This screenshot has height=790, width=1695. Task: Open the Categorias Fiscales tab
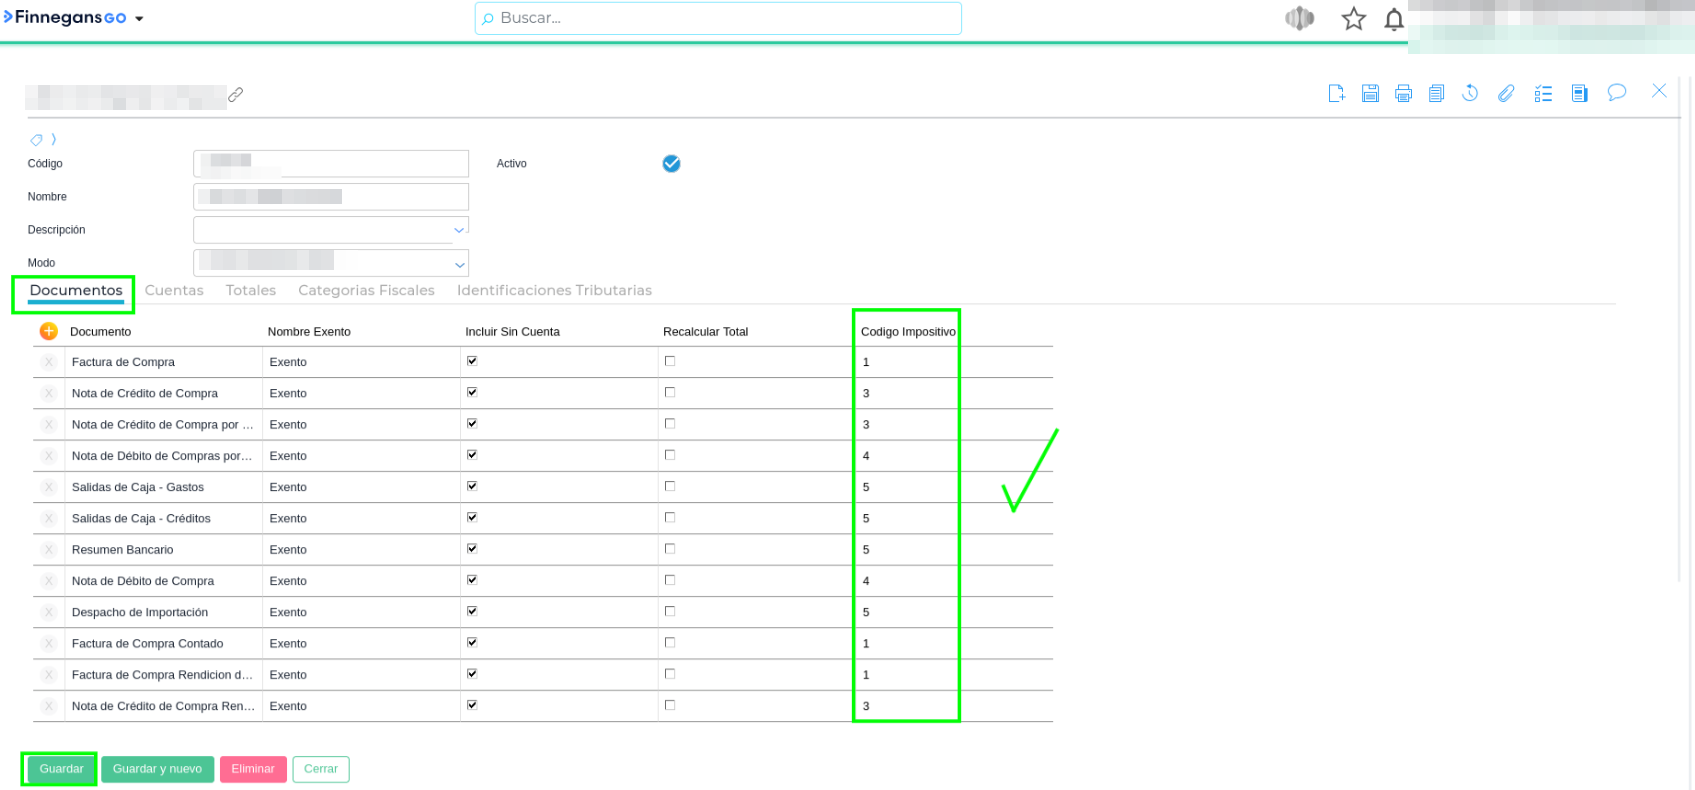pos(366,290)
